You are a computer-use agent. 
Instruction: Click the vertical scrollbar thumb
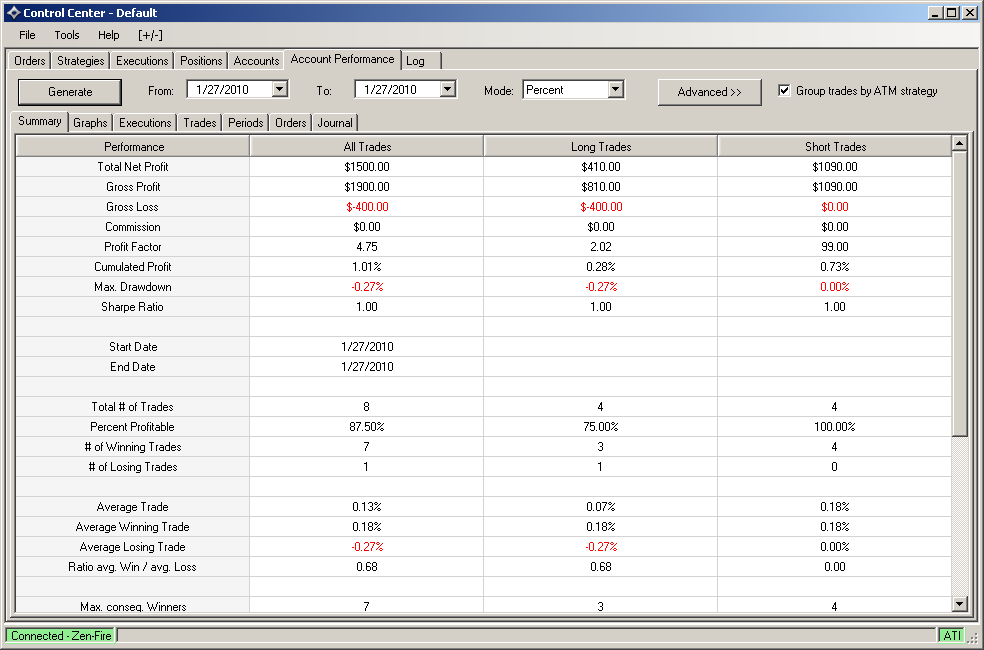958,293
